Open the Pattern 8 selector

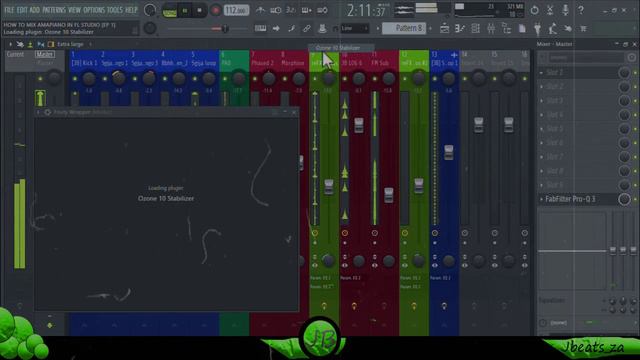point(404,28)
